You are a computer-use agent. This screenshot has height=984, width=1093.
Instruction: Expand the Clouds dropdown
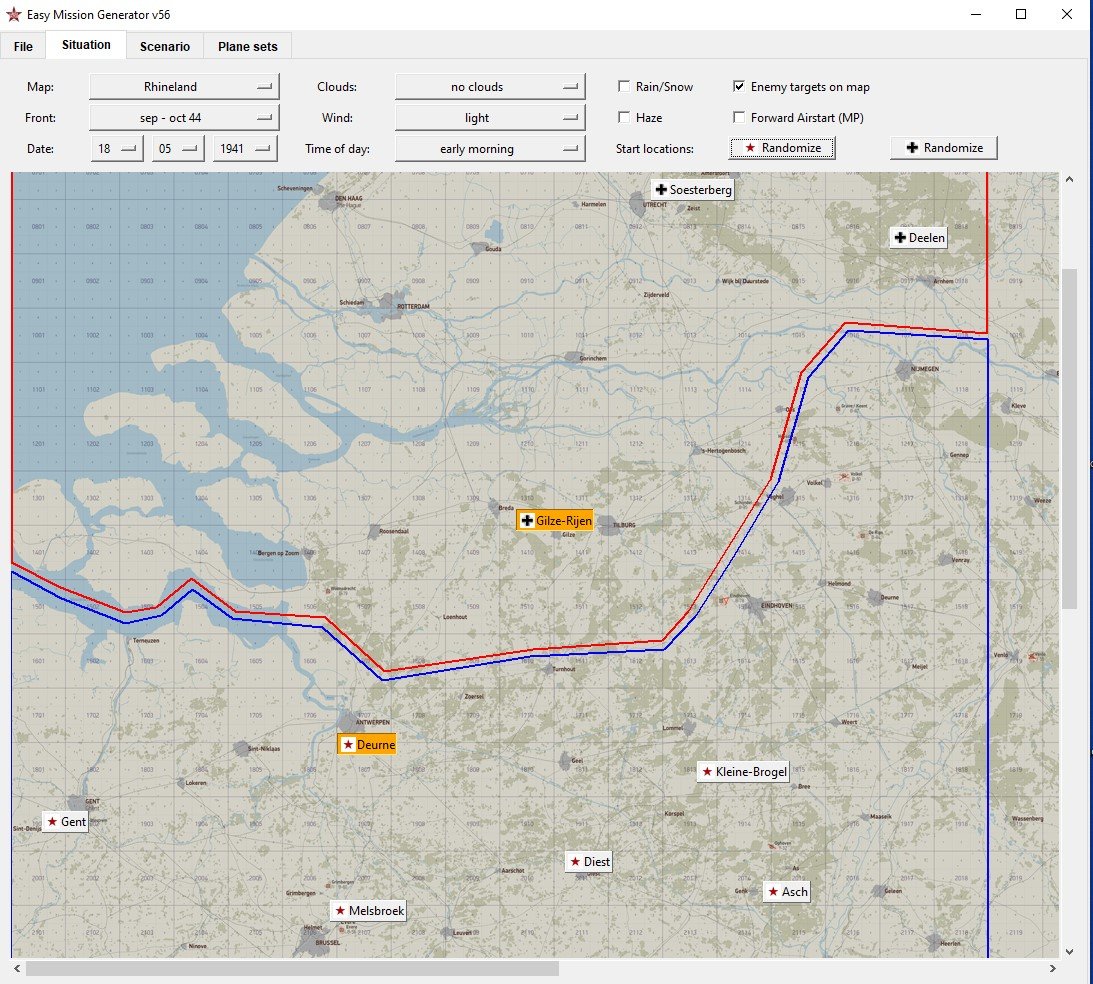[x=490, y=86]
